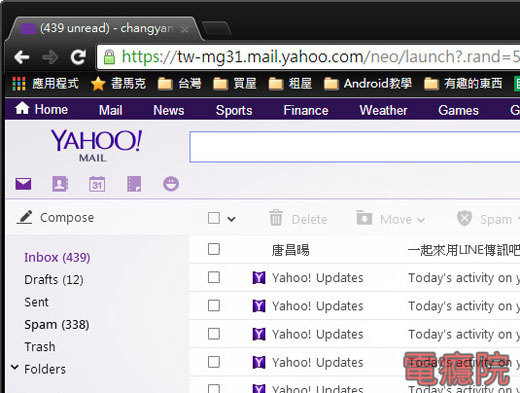Open the Contacts icon

pyautogui.click(x=60, y=184)
